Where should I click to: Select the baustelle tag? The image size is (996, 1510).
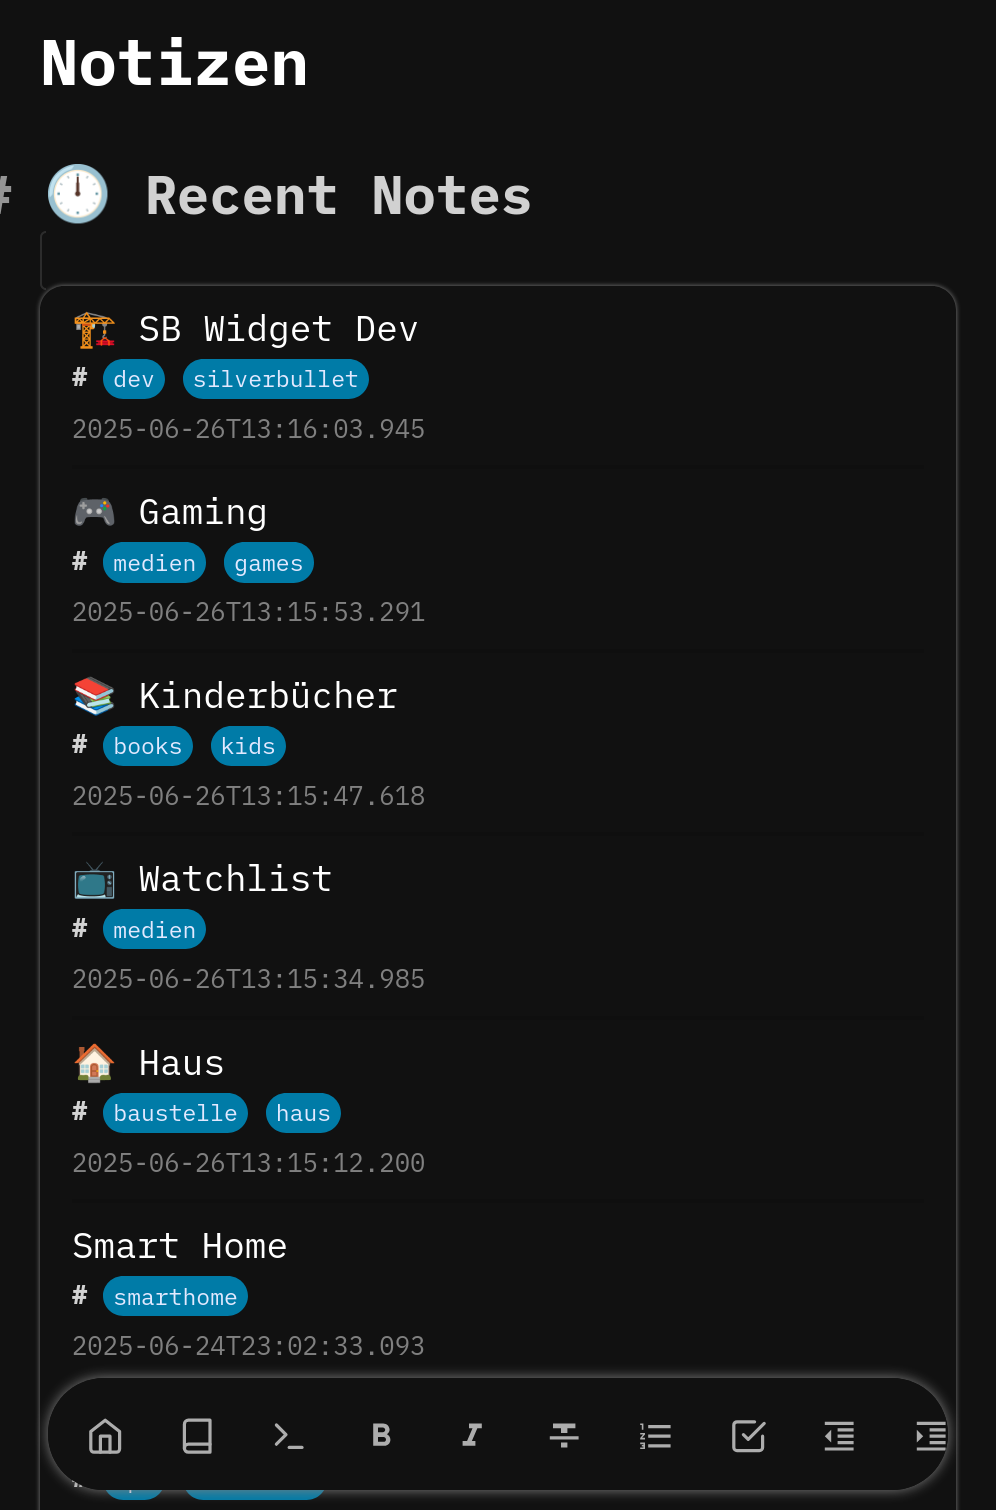click(x=175, y=1113)
